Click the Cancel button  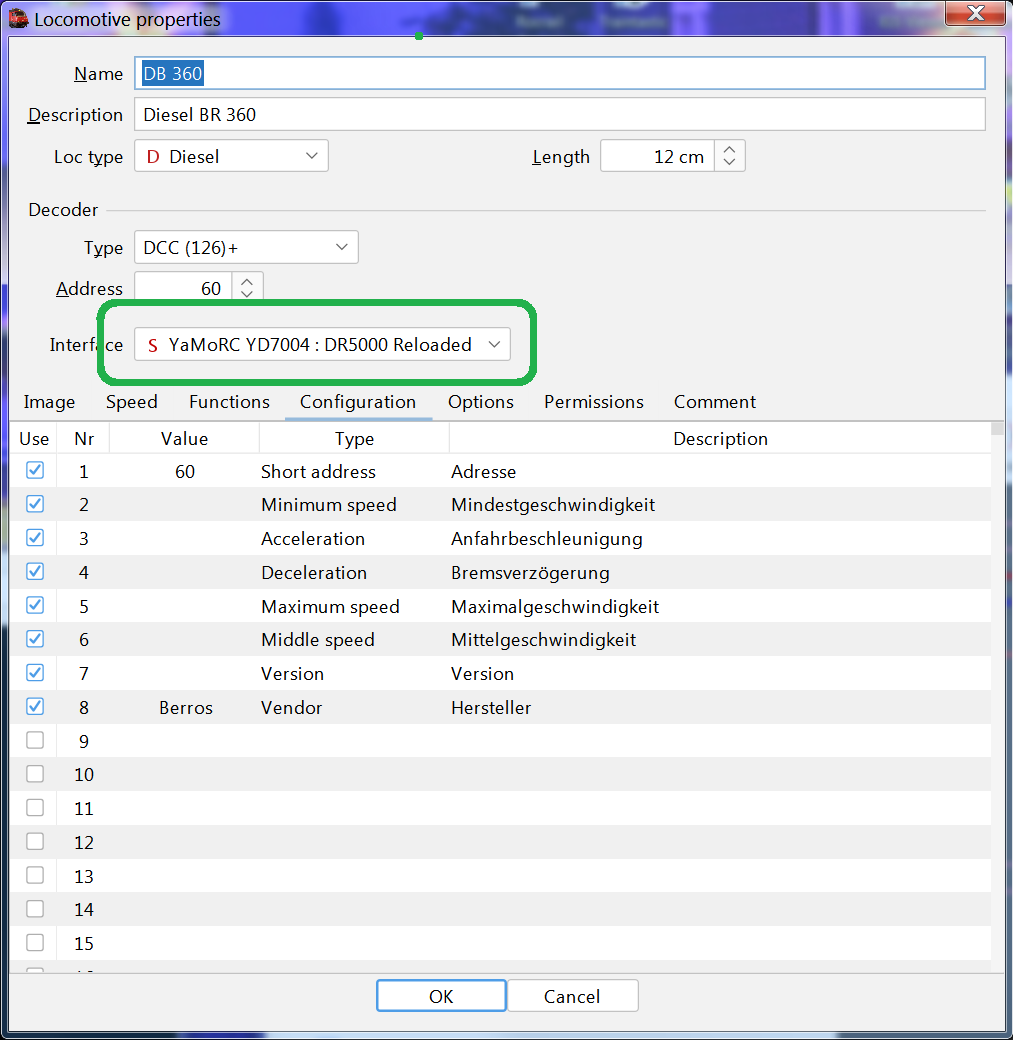click(x=572, y=996)
